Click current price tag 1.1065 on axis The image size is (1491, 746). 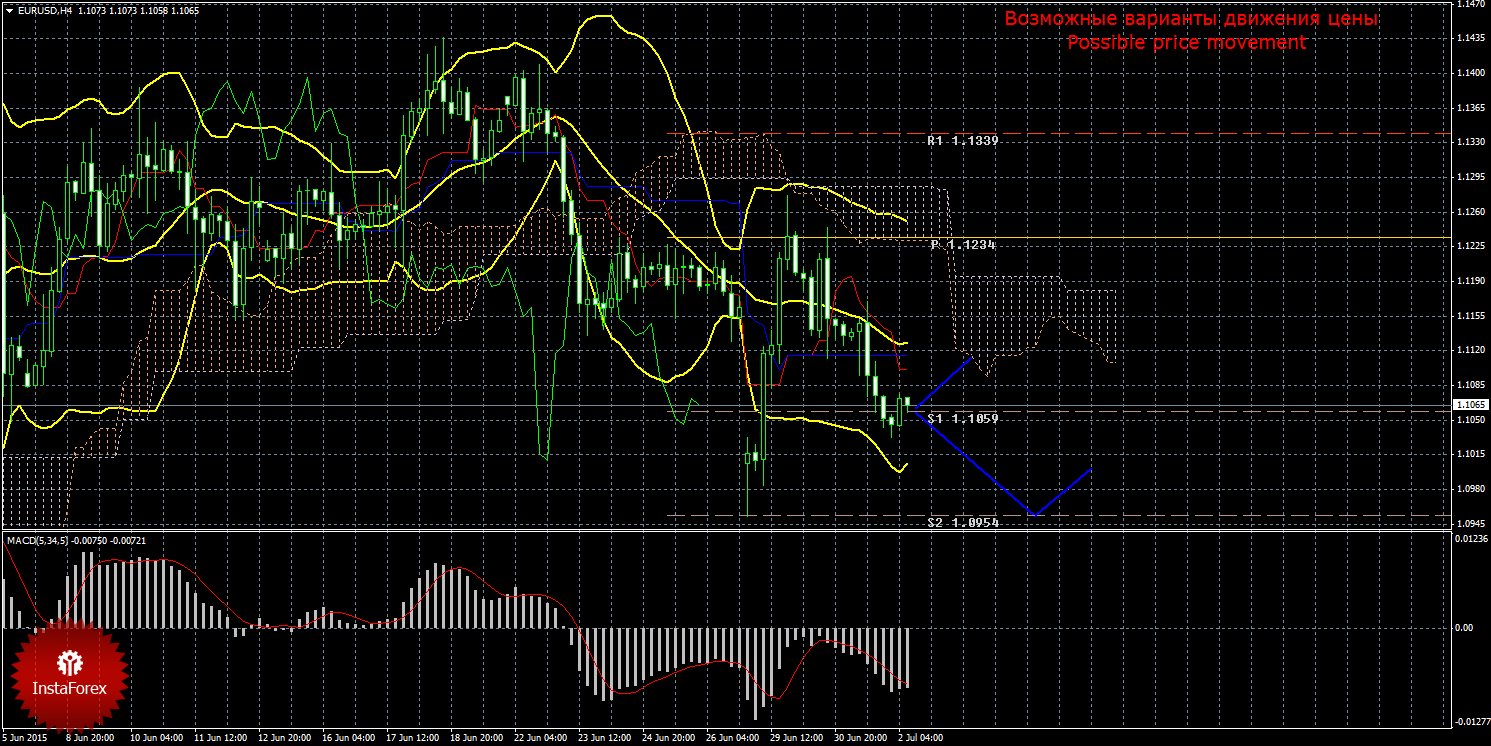[1469, 405]
